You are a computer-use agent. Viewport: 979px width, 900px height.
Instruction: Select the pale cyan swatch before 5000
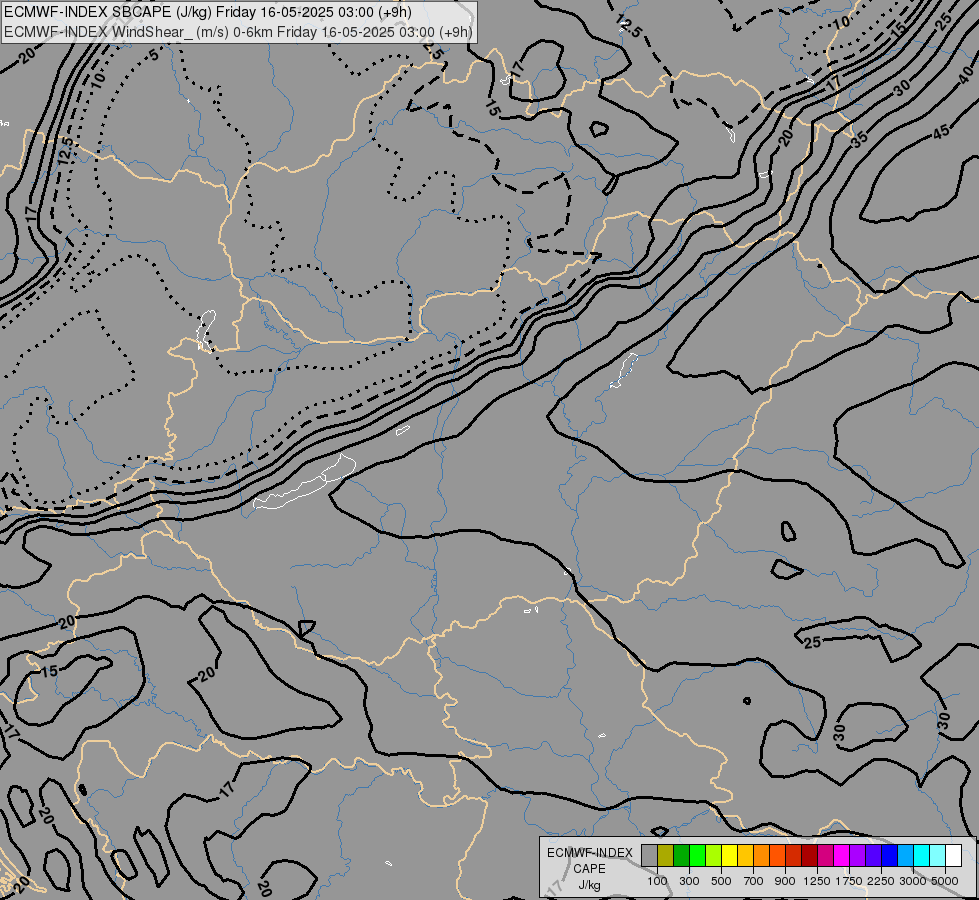[937, 855]
